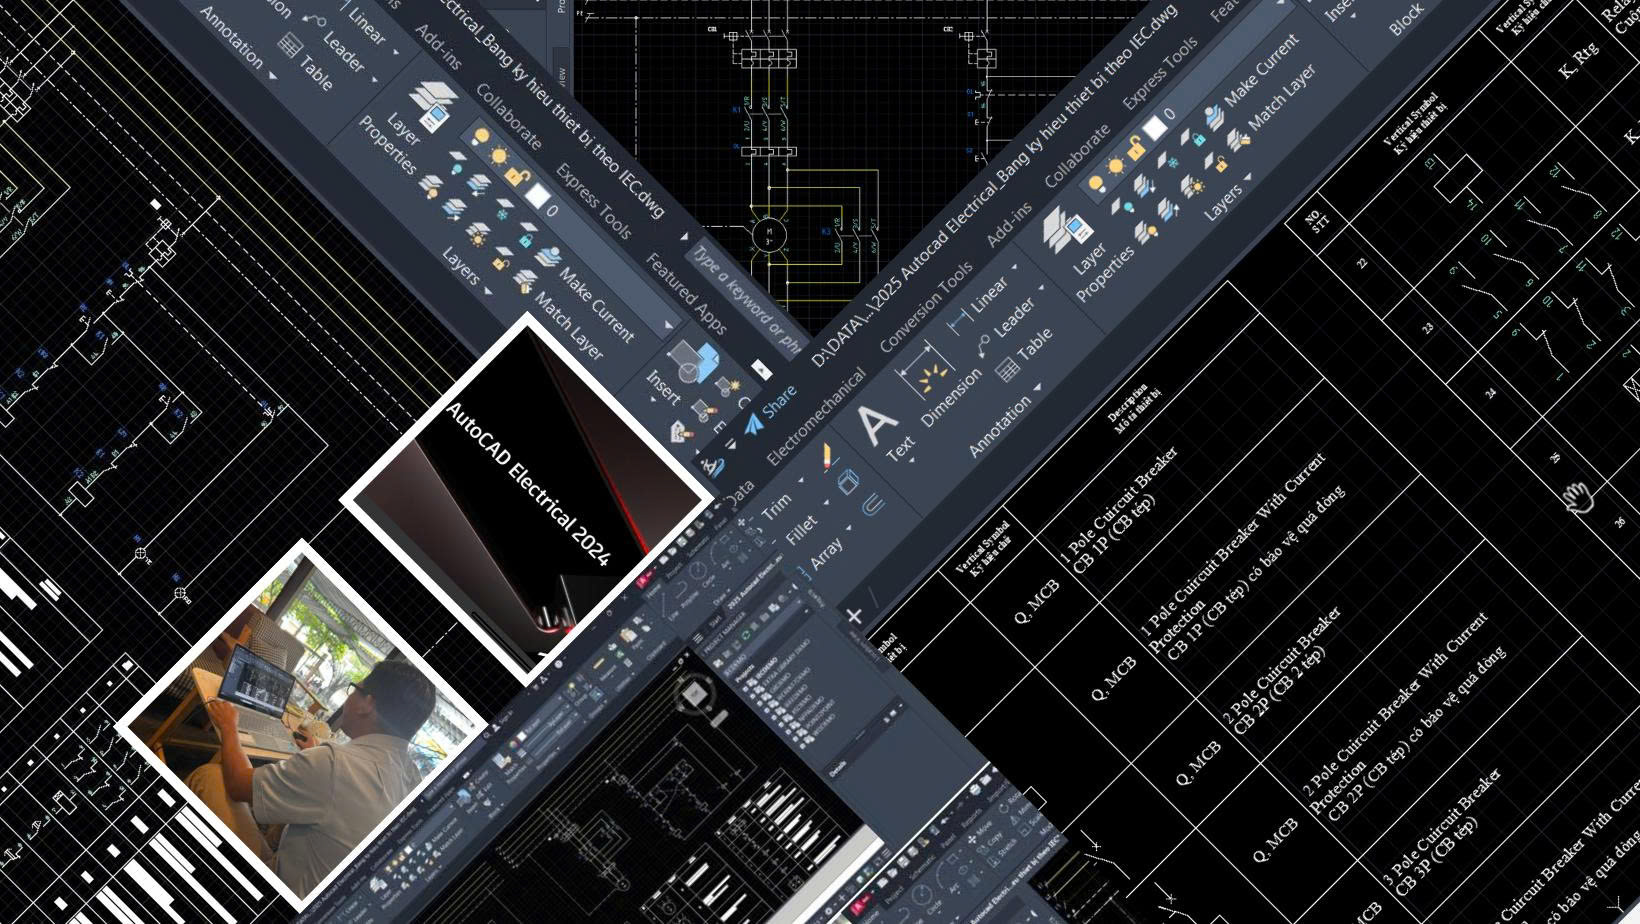Select the Erase pencil-eraser icon

(828, 458)
